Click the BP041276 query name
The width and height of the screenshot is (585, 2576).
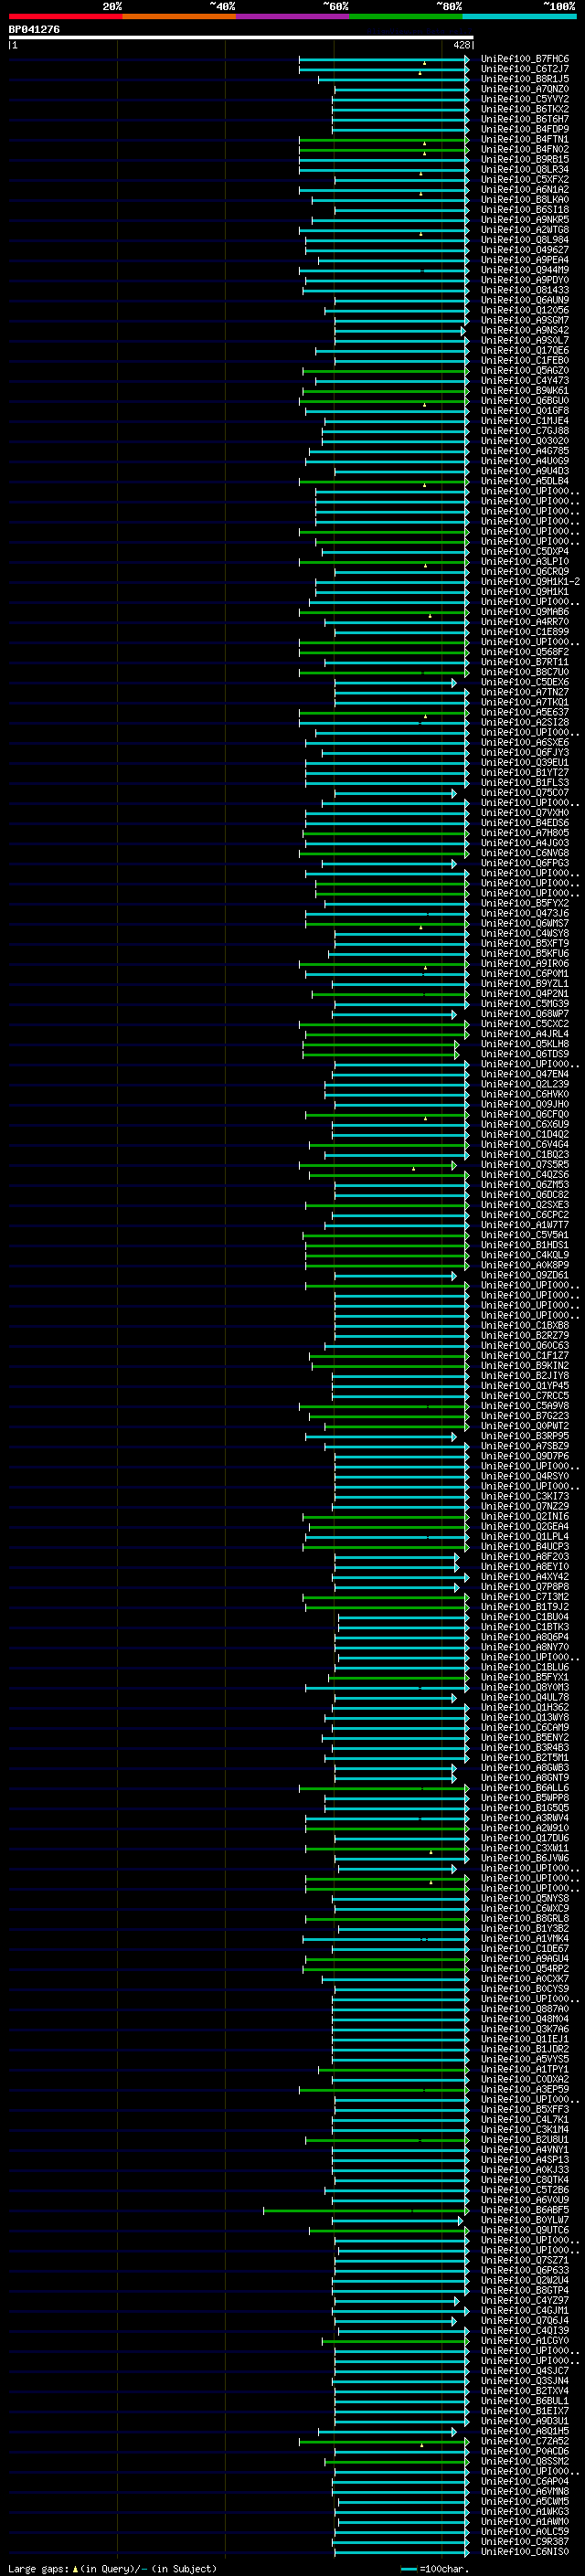tap(34, 30)
